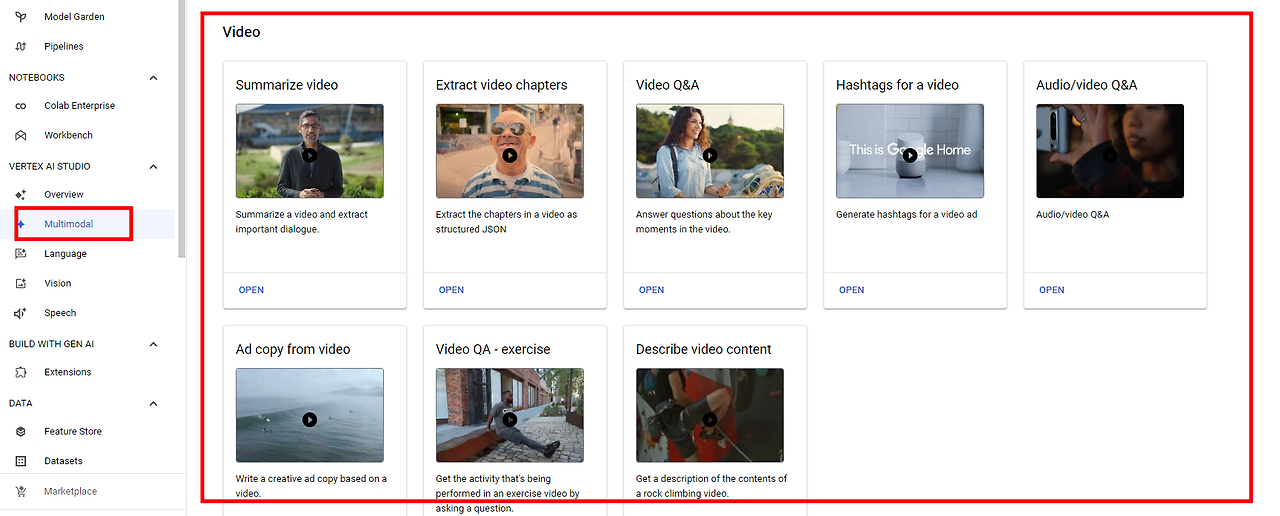The height and width of the screenshot is (516, 1280).
Task: Collapse the NOTEBOOKS section
Action: (153, 78)
